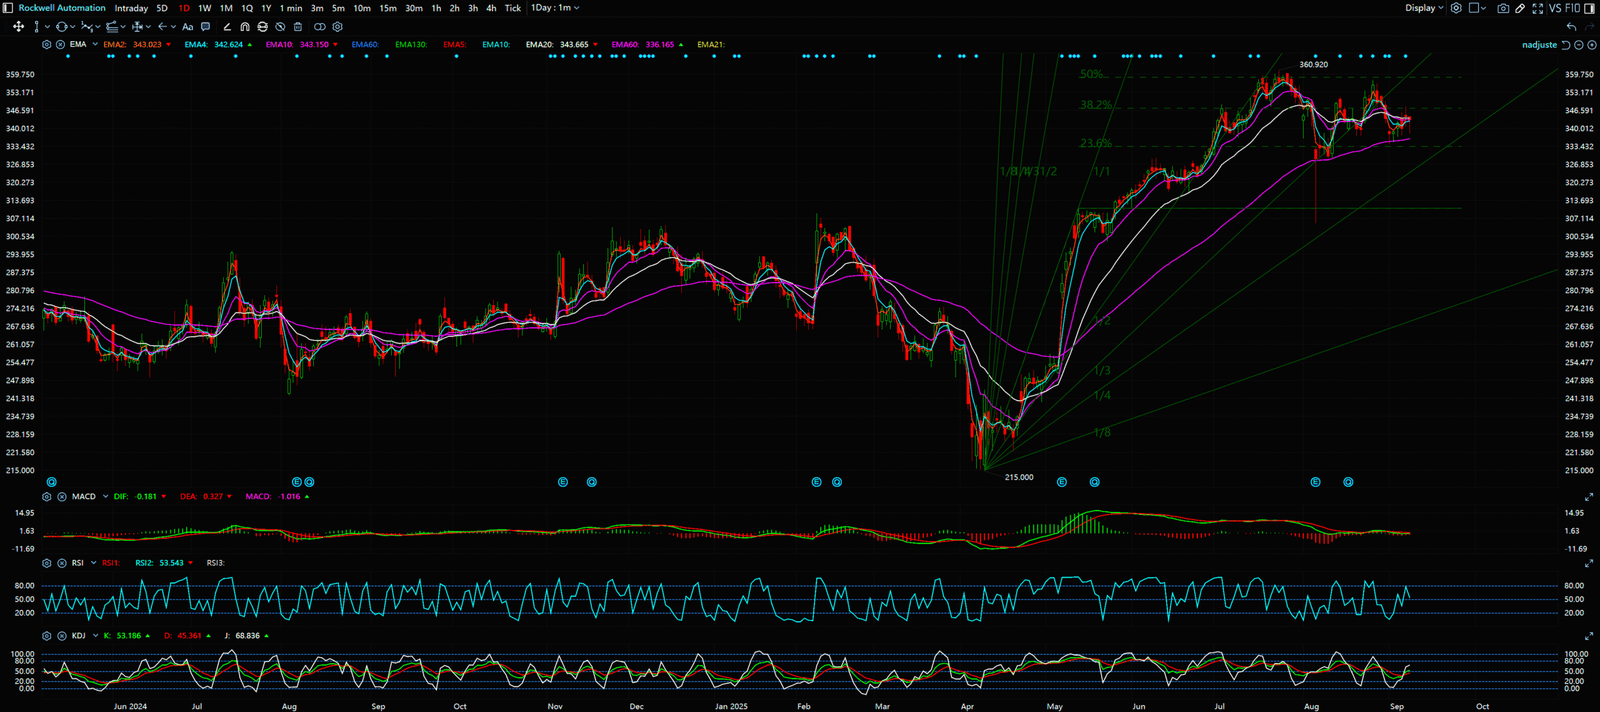Viewport: 1600px width, 712px height.
Task: Click the earnings E marker near November
Action: tap(563, 482)
